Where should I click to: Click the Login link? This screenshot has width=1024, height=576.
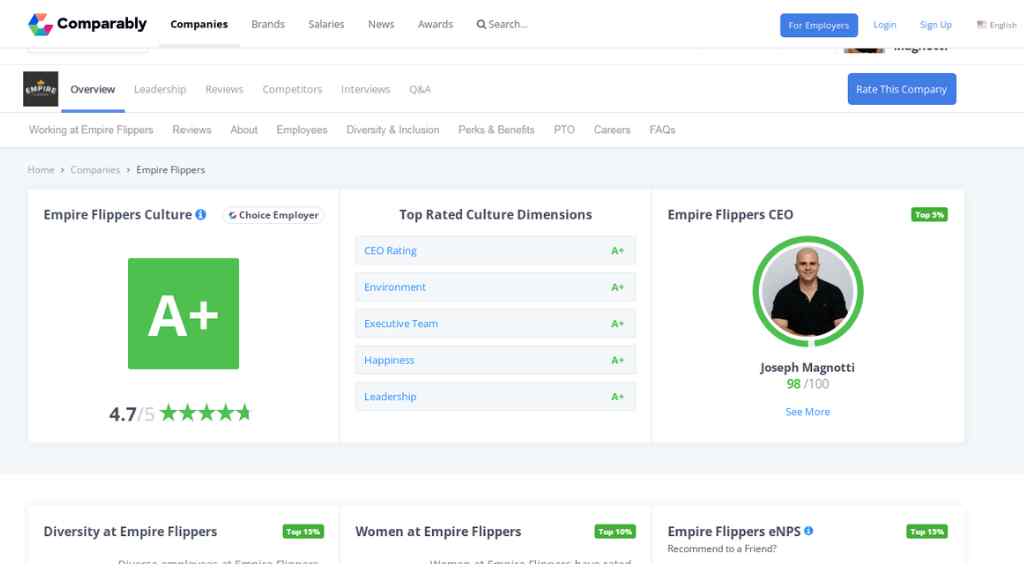pyautogui.click(x=885, y=25)
